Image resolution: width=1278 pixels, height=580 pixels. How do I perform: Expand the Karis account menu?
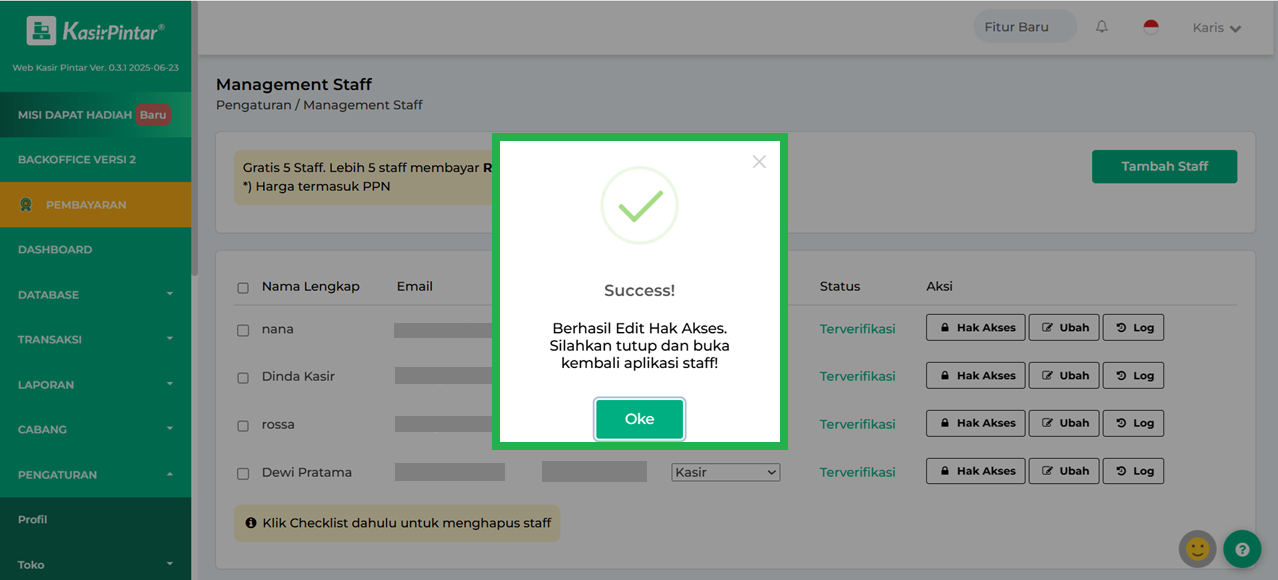click(x=1216, y=28)
